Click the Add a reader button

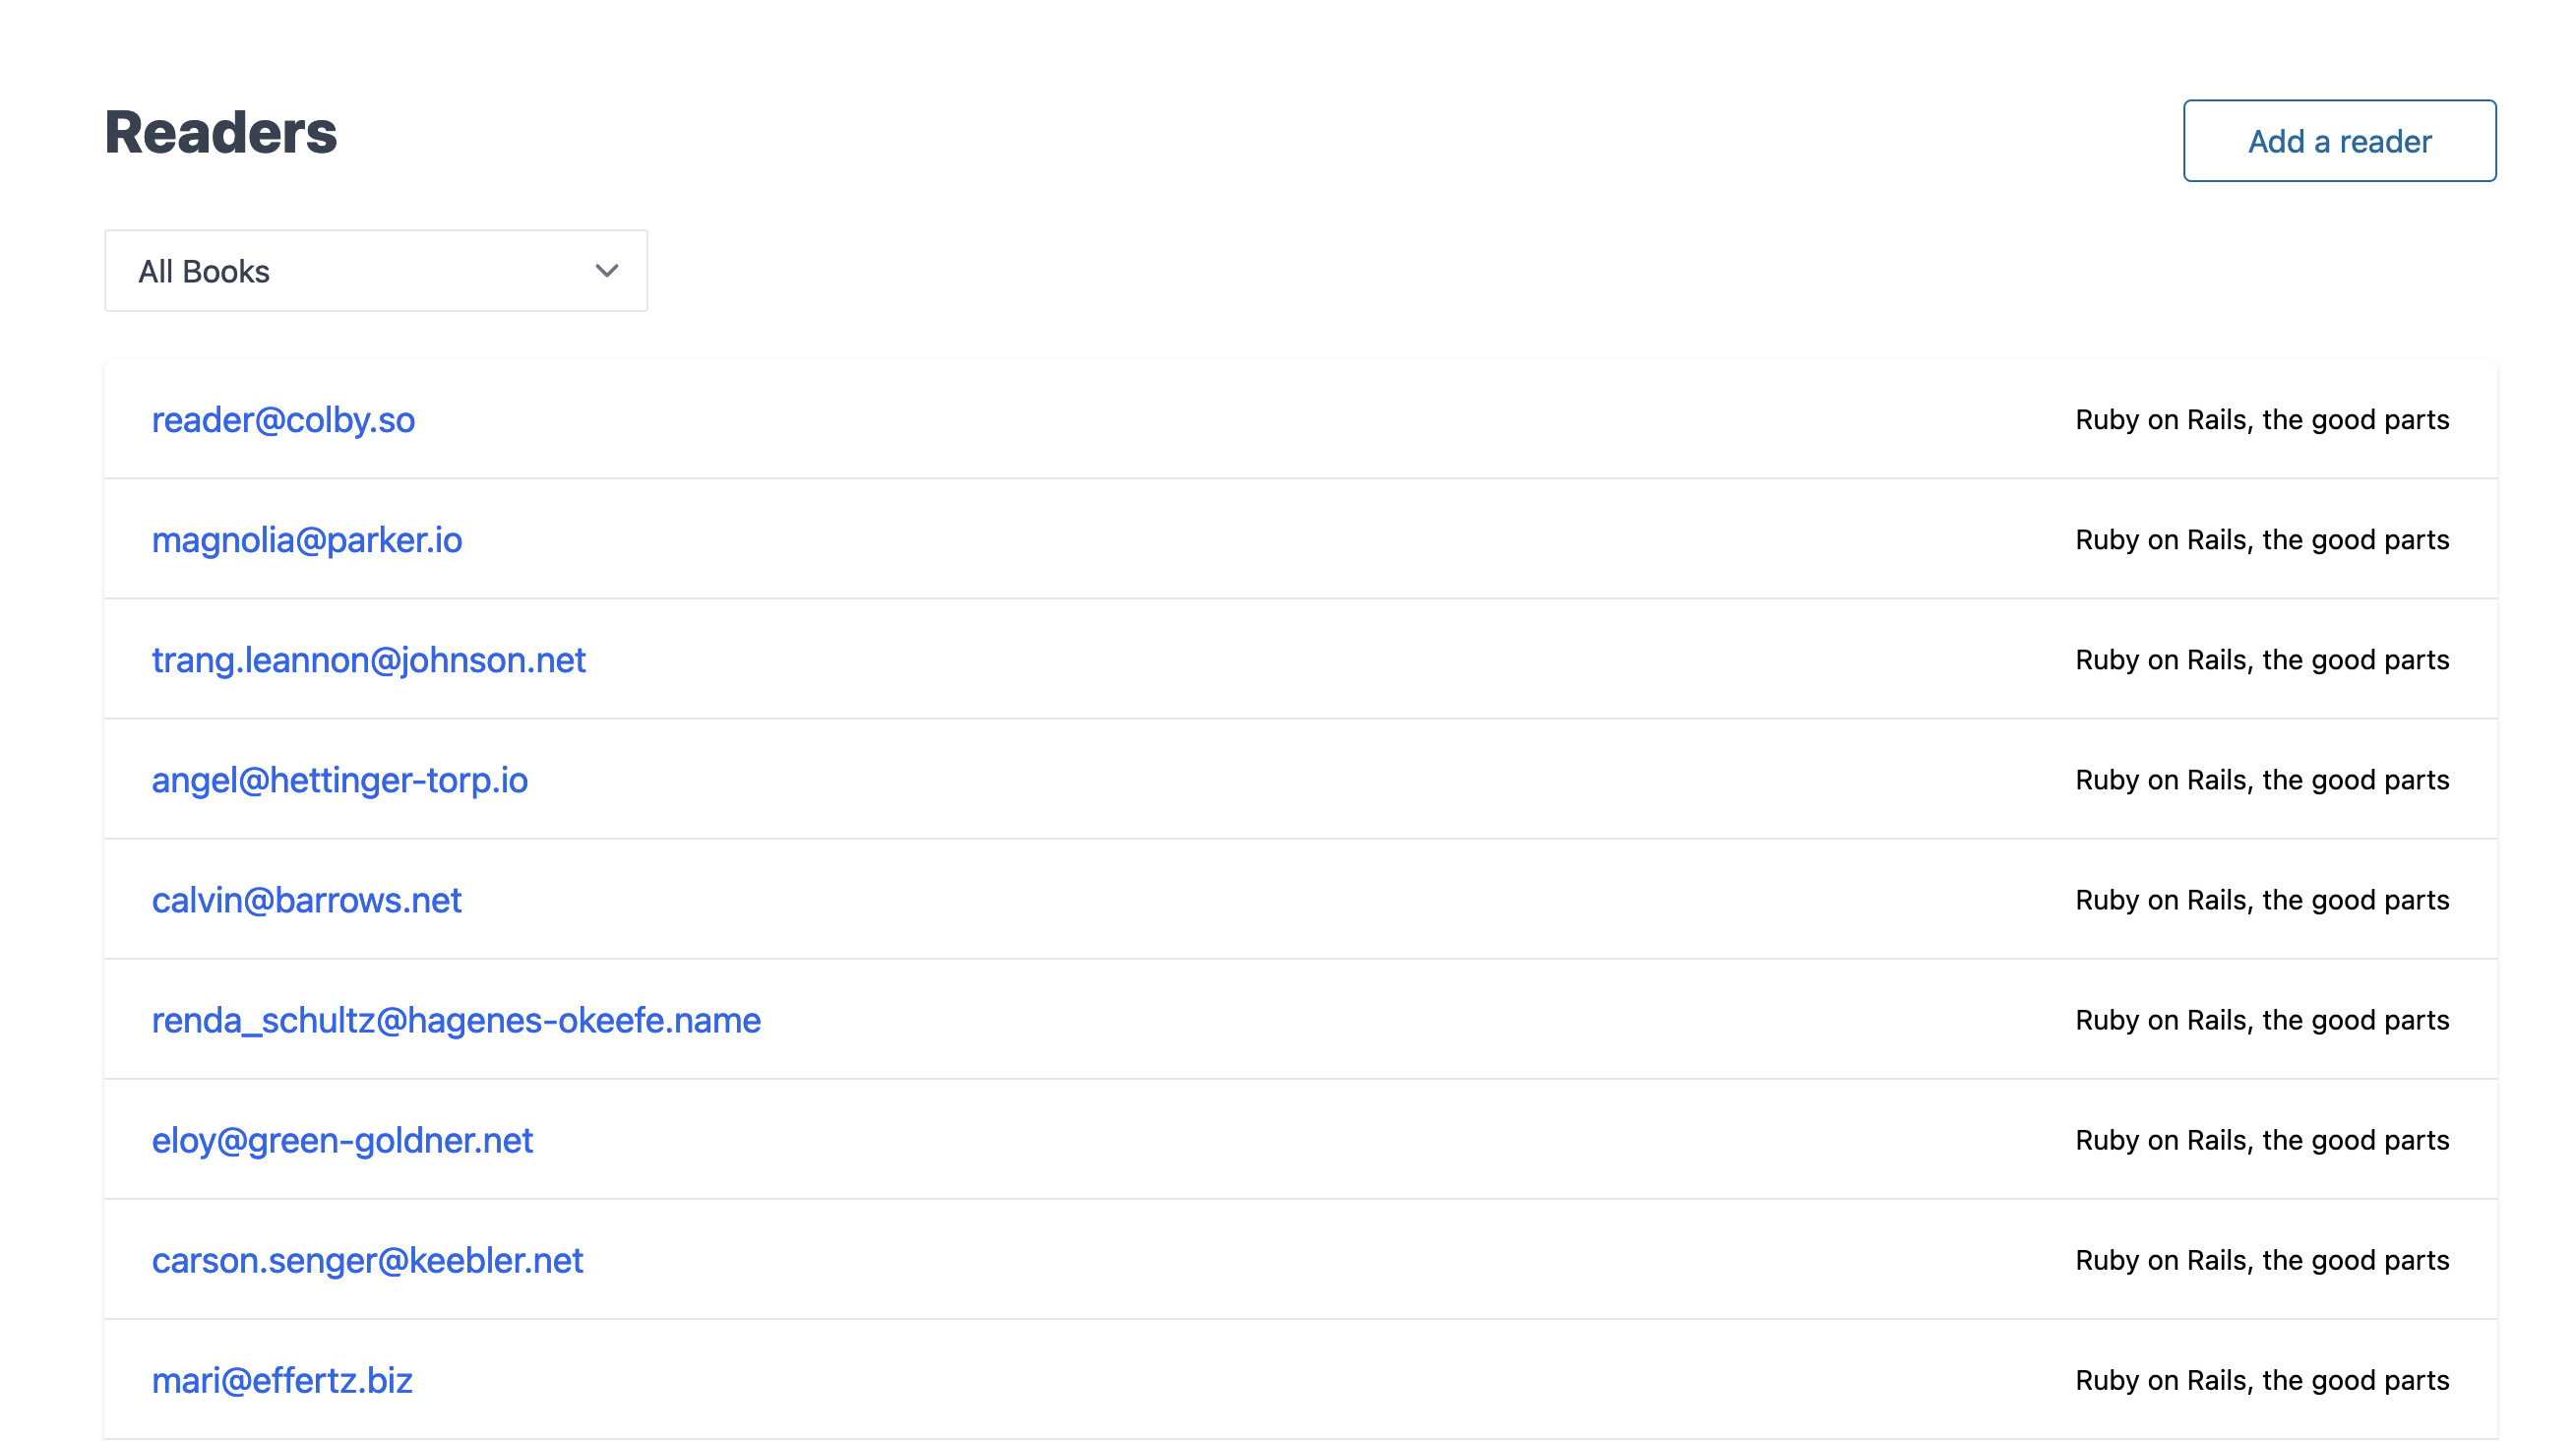2338,141
